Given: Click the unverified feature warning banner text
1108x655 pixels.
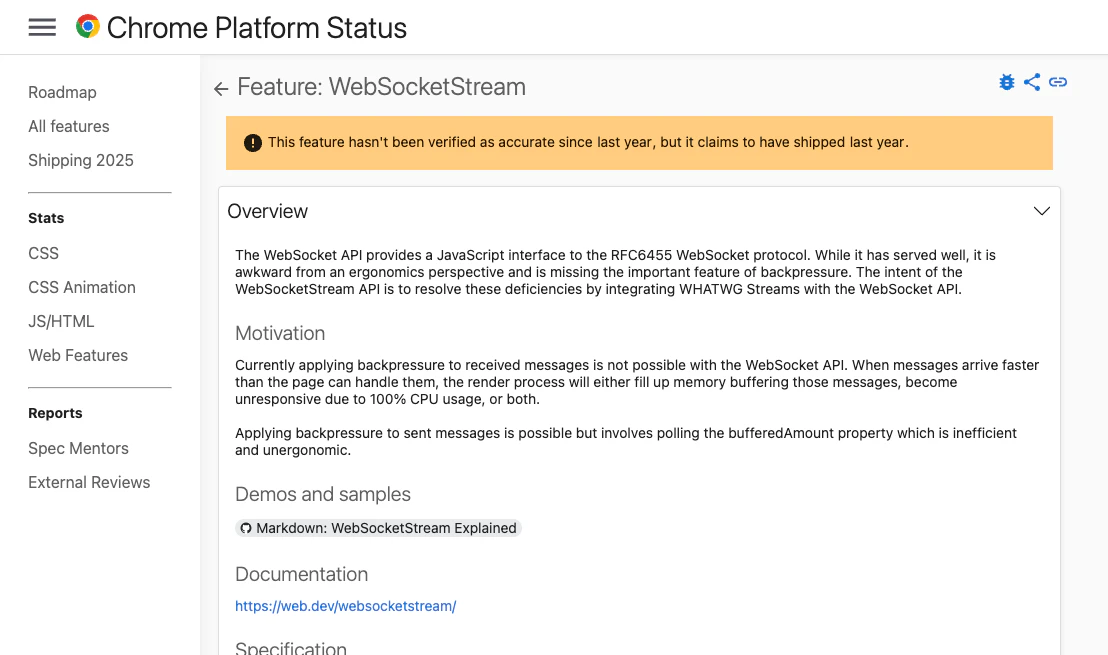Looking at the screenshot, I should tap(588, 143).
